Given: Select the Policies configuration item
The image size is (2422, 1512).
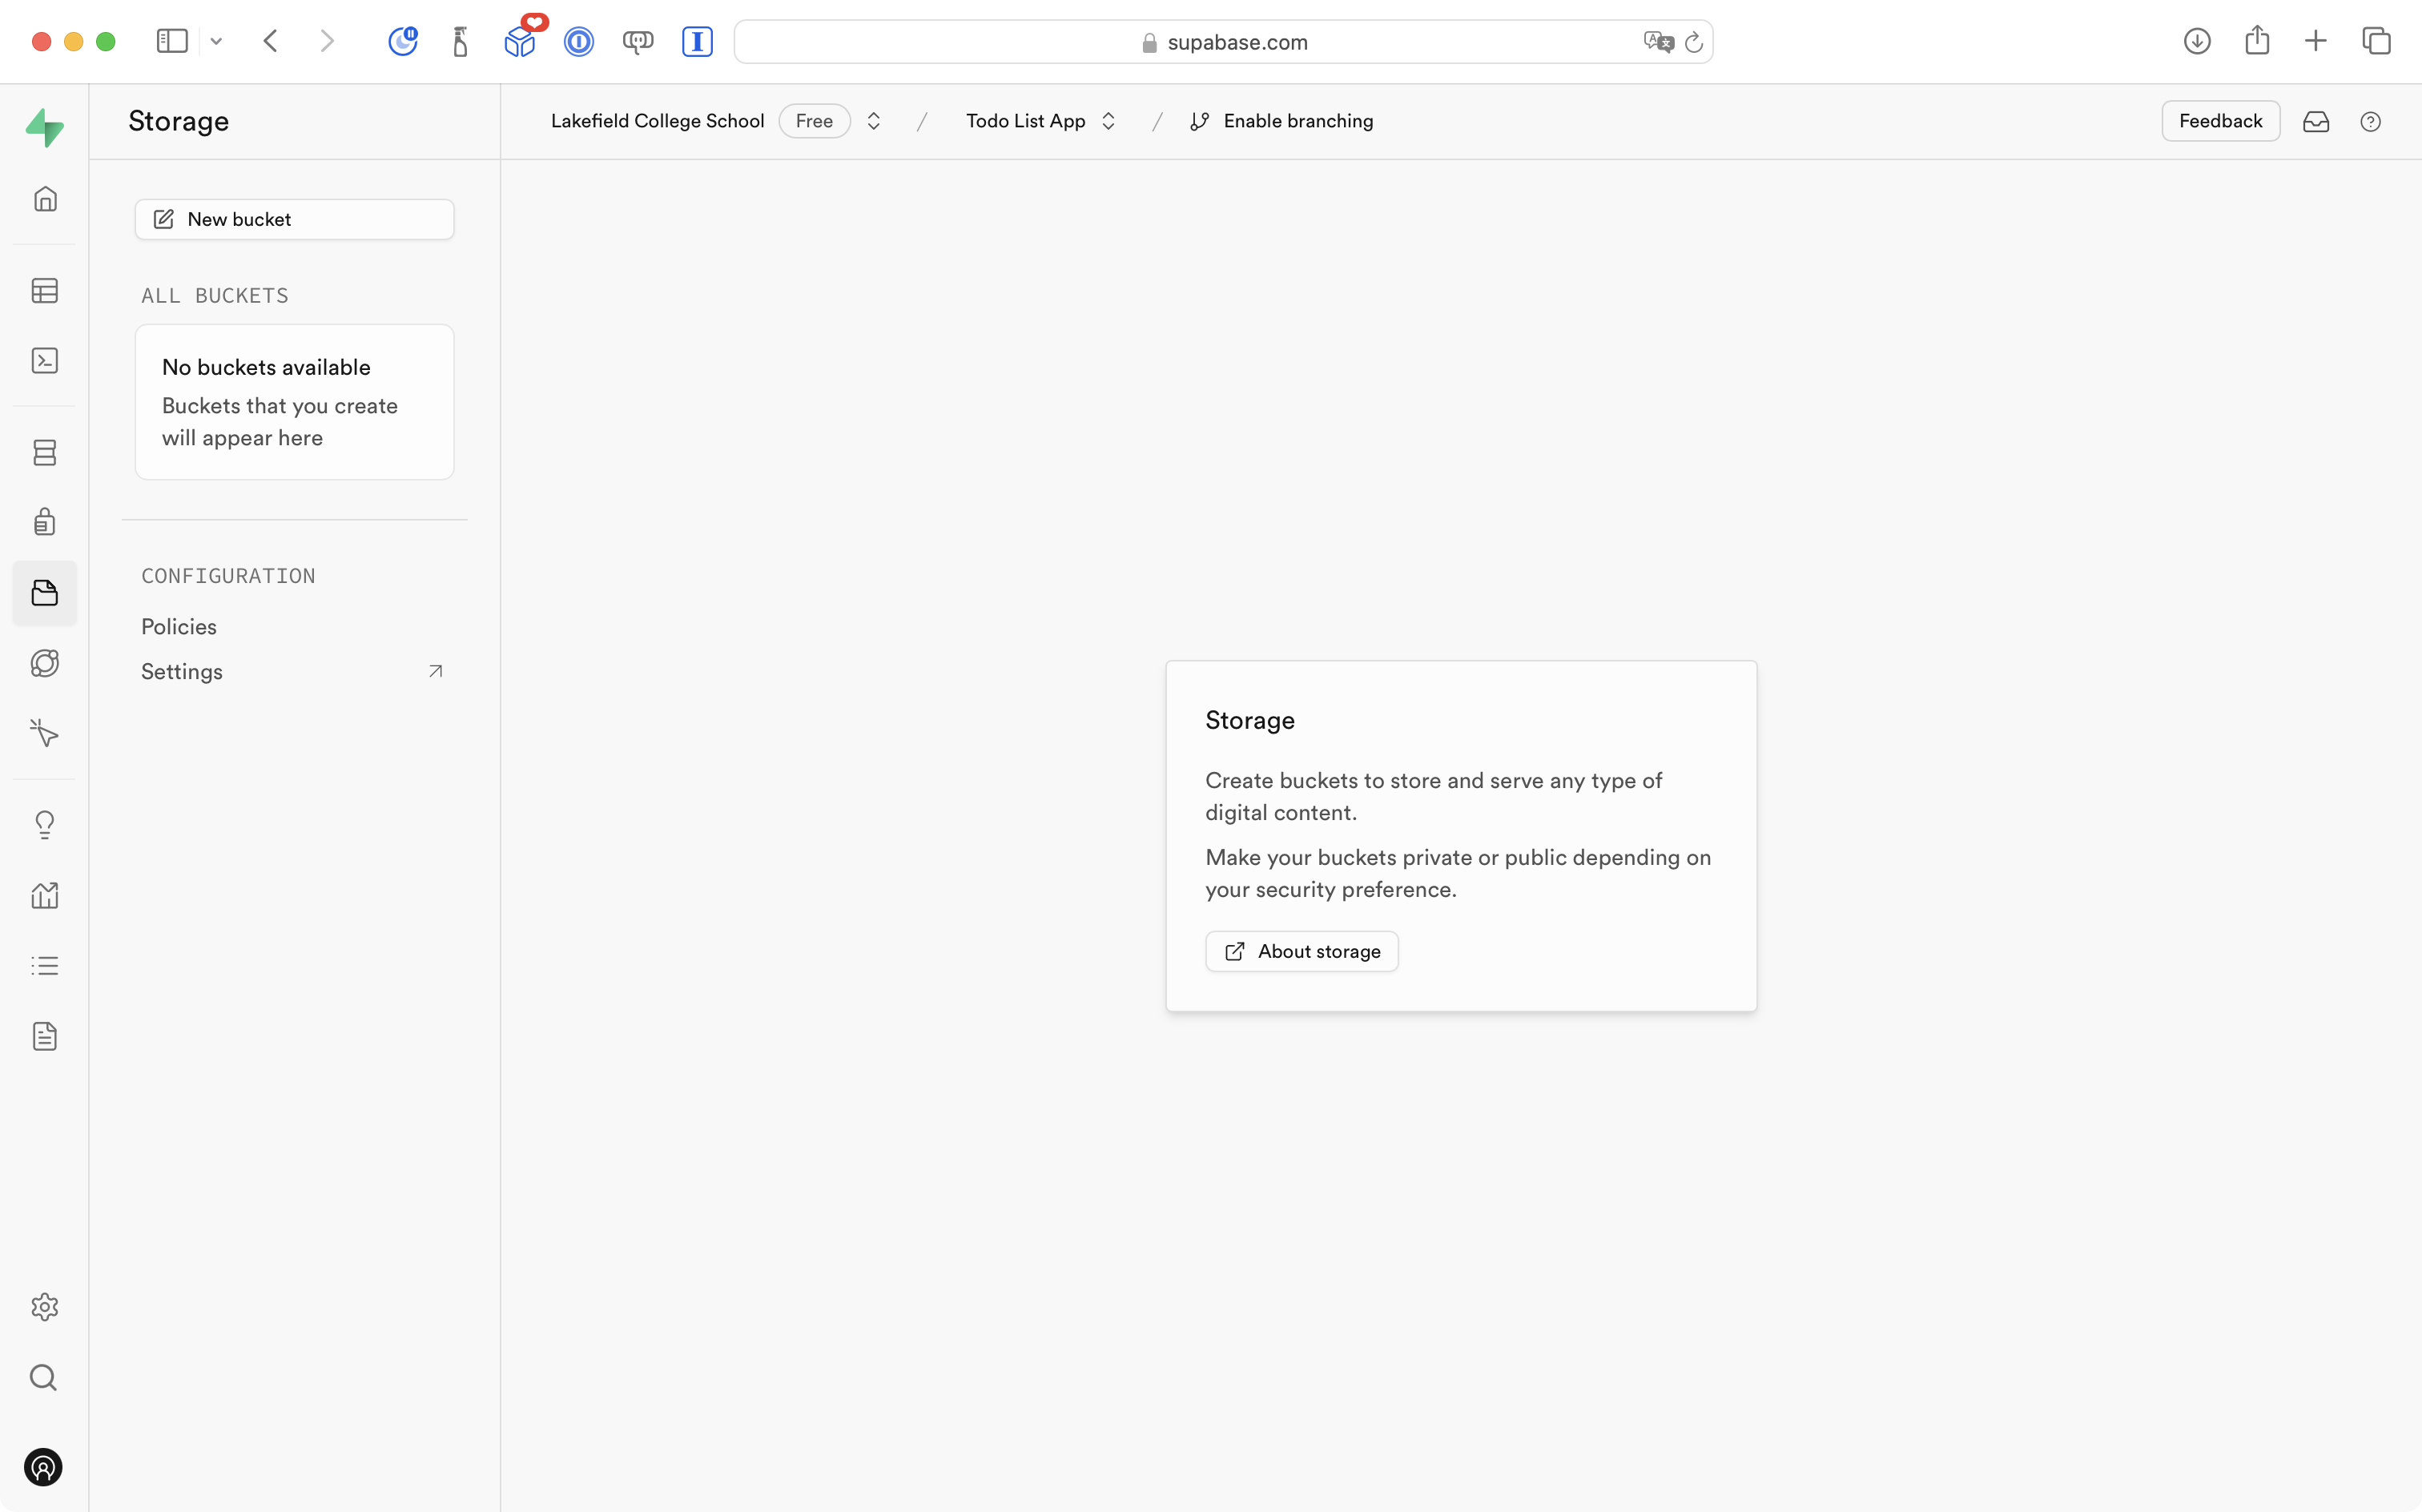Looking at the screenshot, I should (x=179, y=626).
